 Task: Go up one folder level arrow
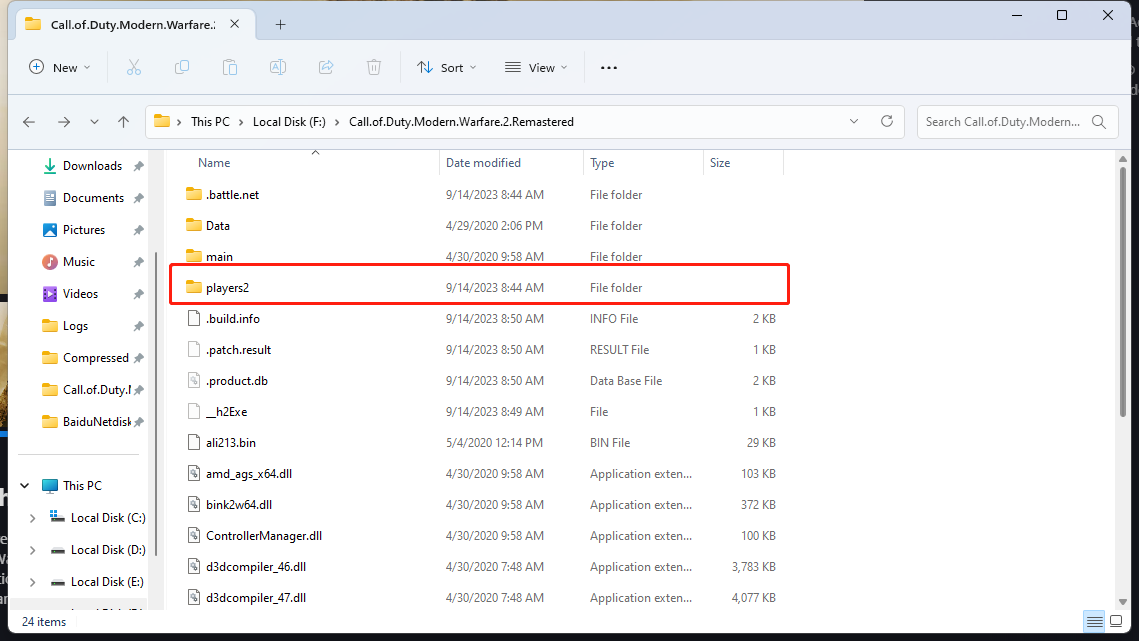coord(123,122)
